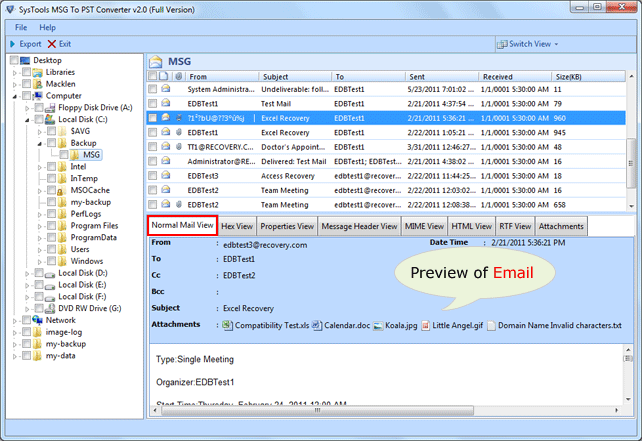Open Compatibility Test.xls attachment icon

point(227,326)
